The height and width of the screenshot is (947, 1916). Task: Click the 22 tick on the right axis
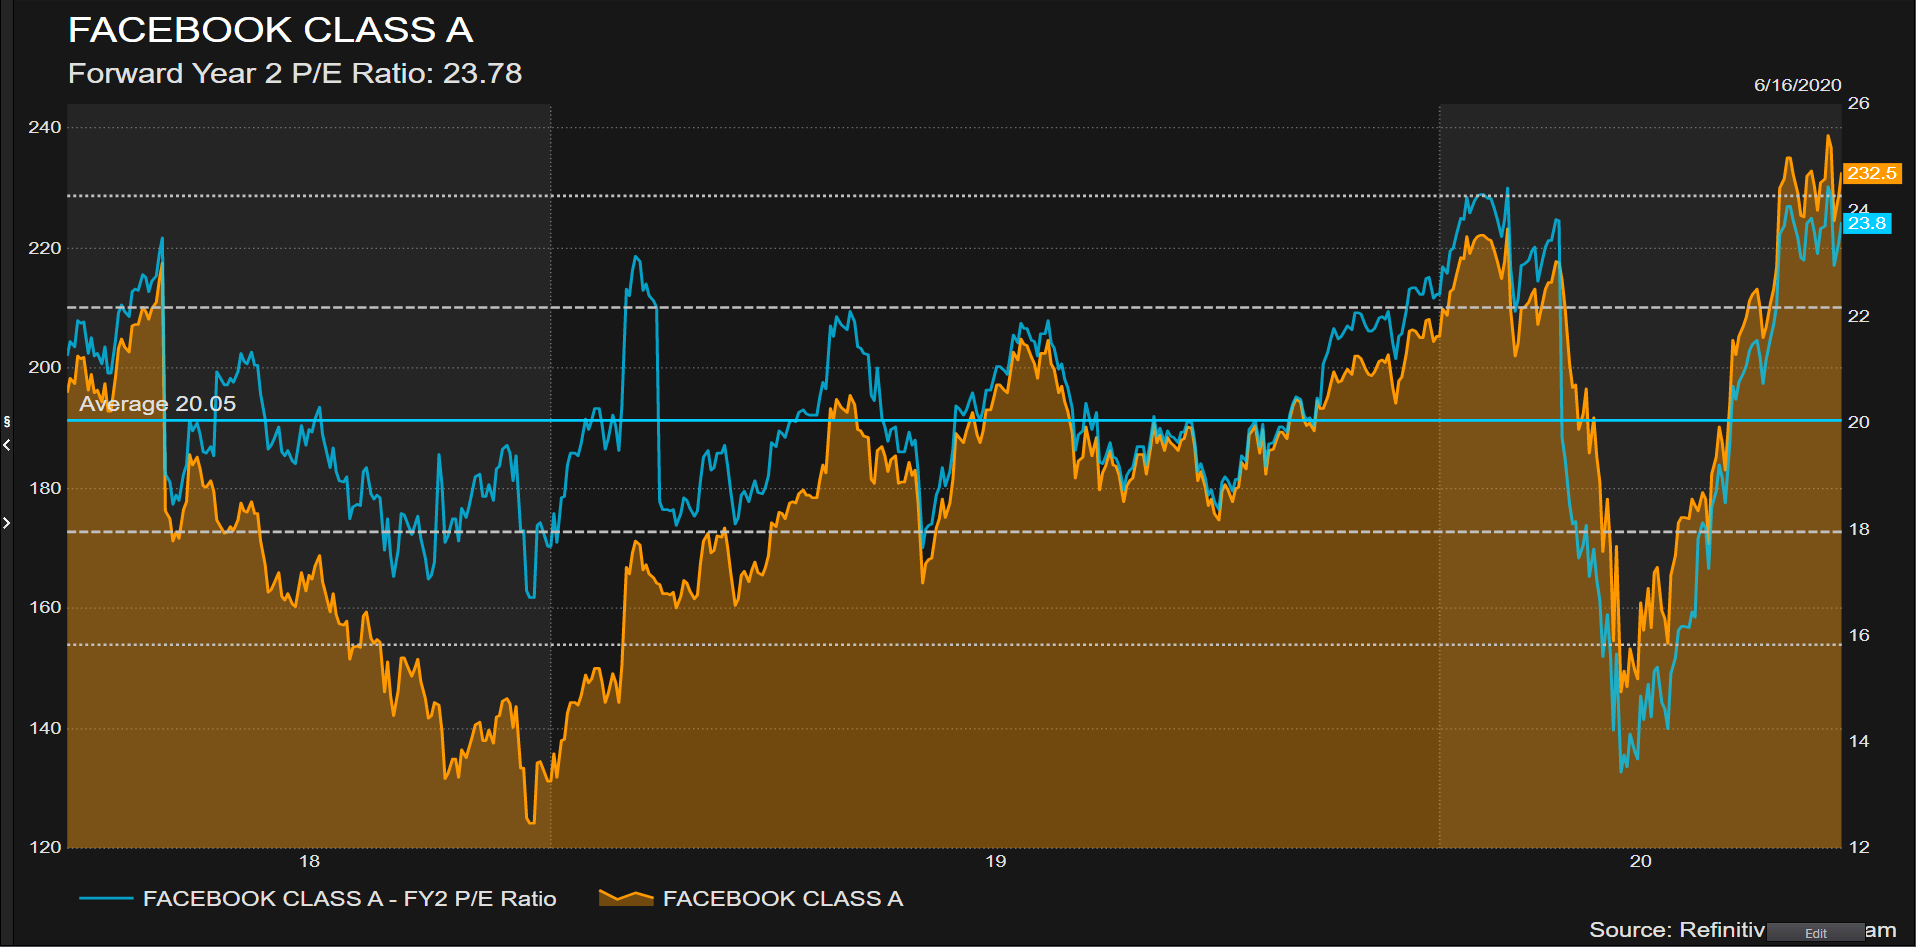pyautogui.click(x=1859, y=316)
